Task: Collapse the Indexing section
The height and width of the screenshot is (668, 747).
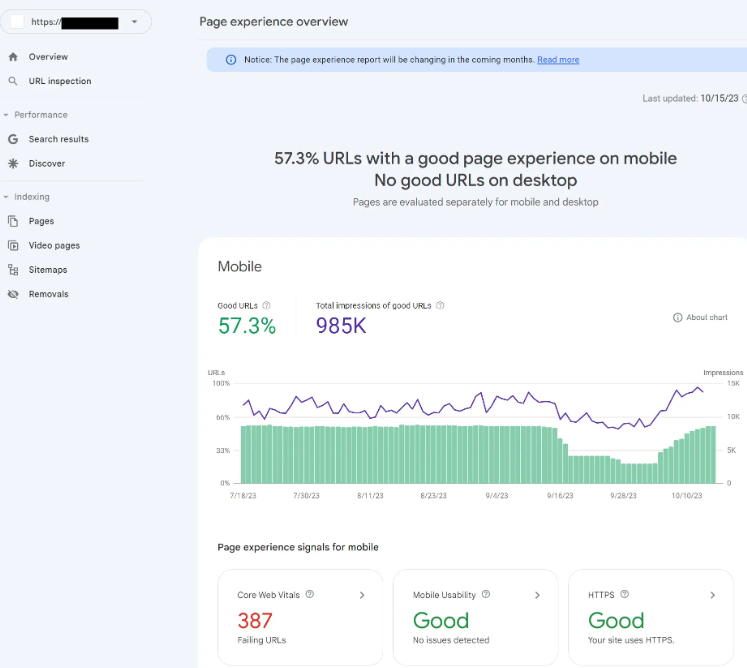Action: (x=6, y=197)
